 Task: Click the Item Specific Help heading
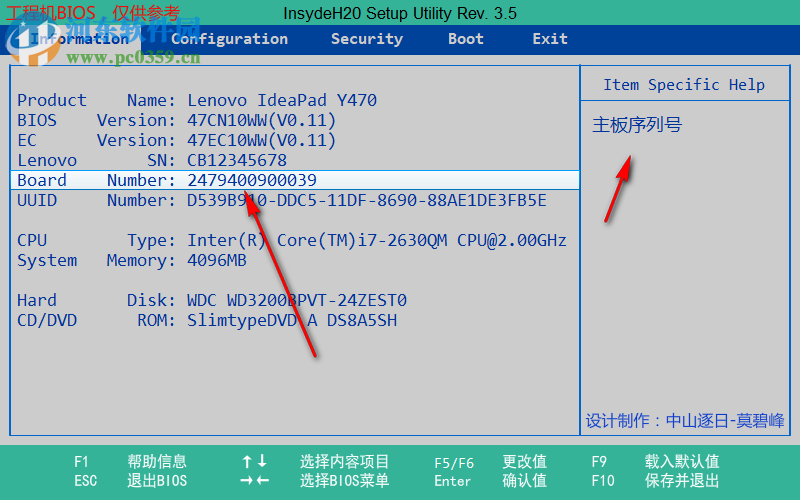[x=684, y=85]
